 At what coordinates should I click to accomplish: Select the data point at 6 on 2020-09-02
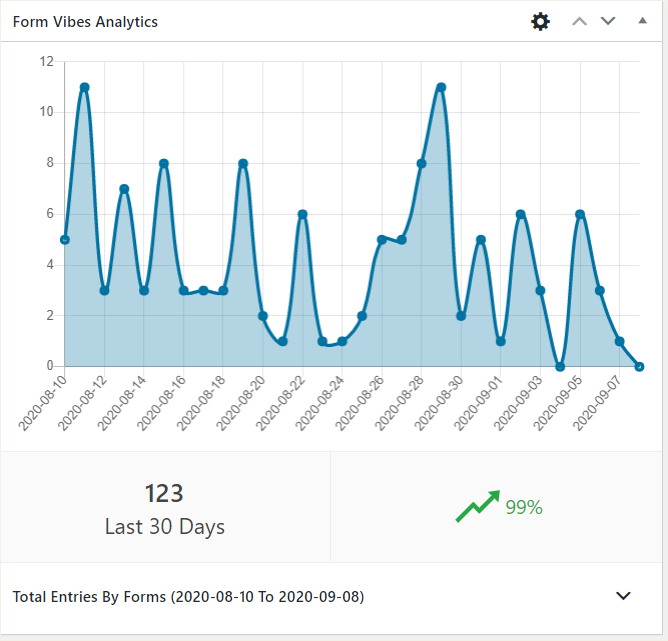tap(521, 214)
